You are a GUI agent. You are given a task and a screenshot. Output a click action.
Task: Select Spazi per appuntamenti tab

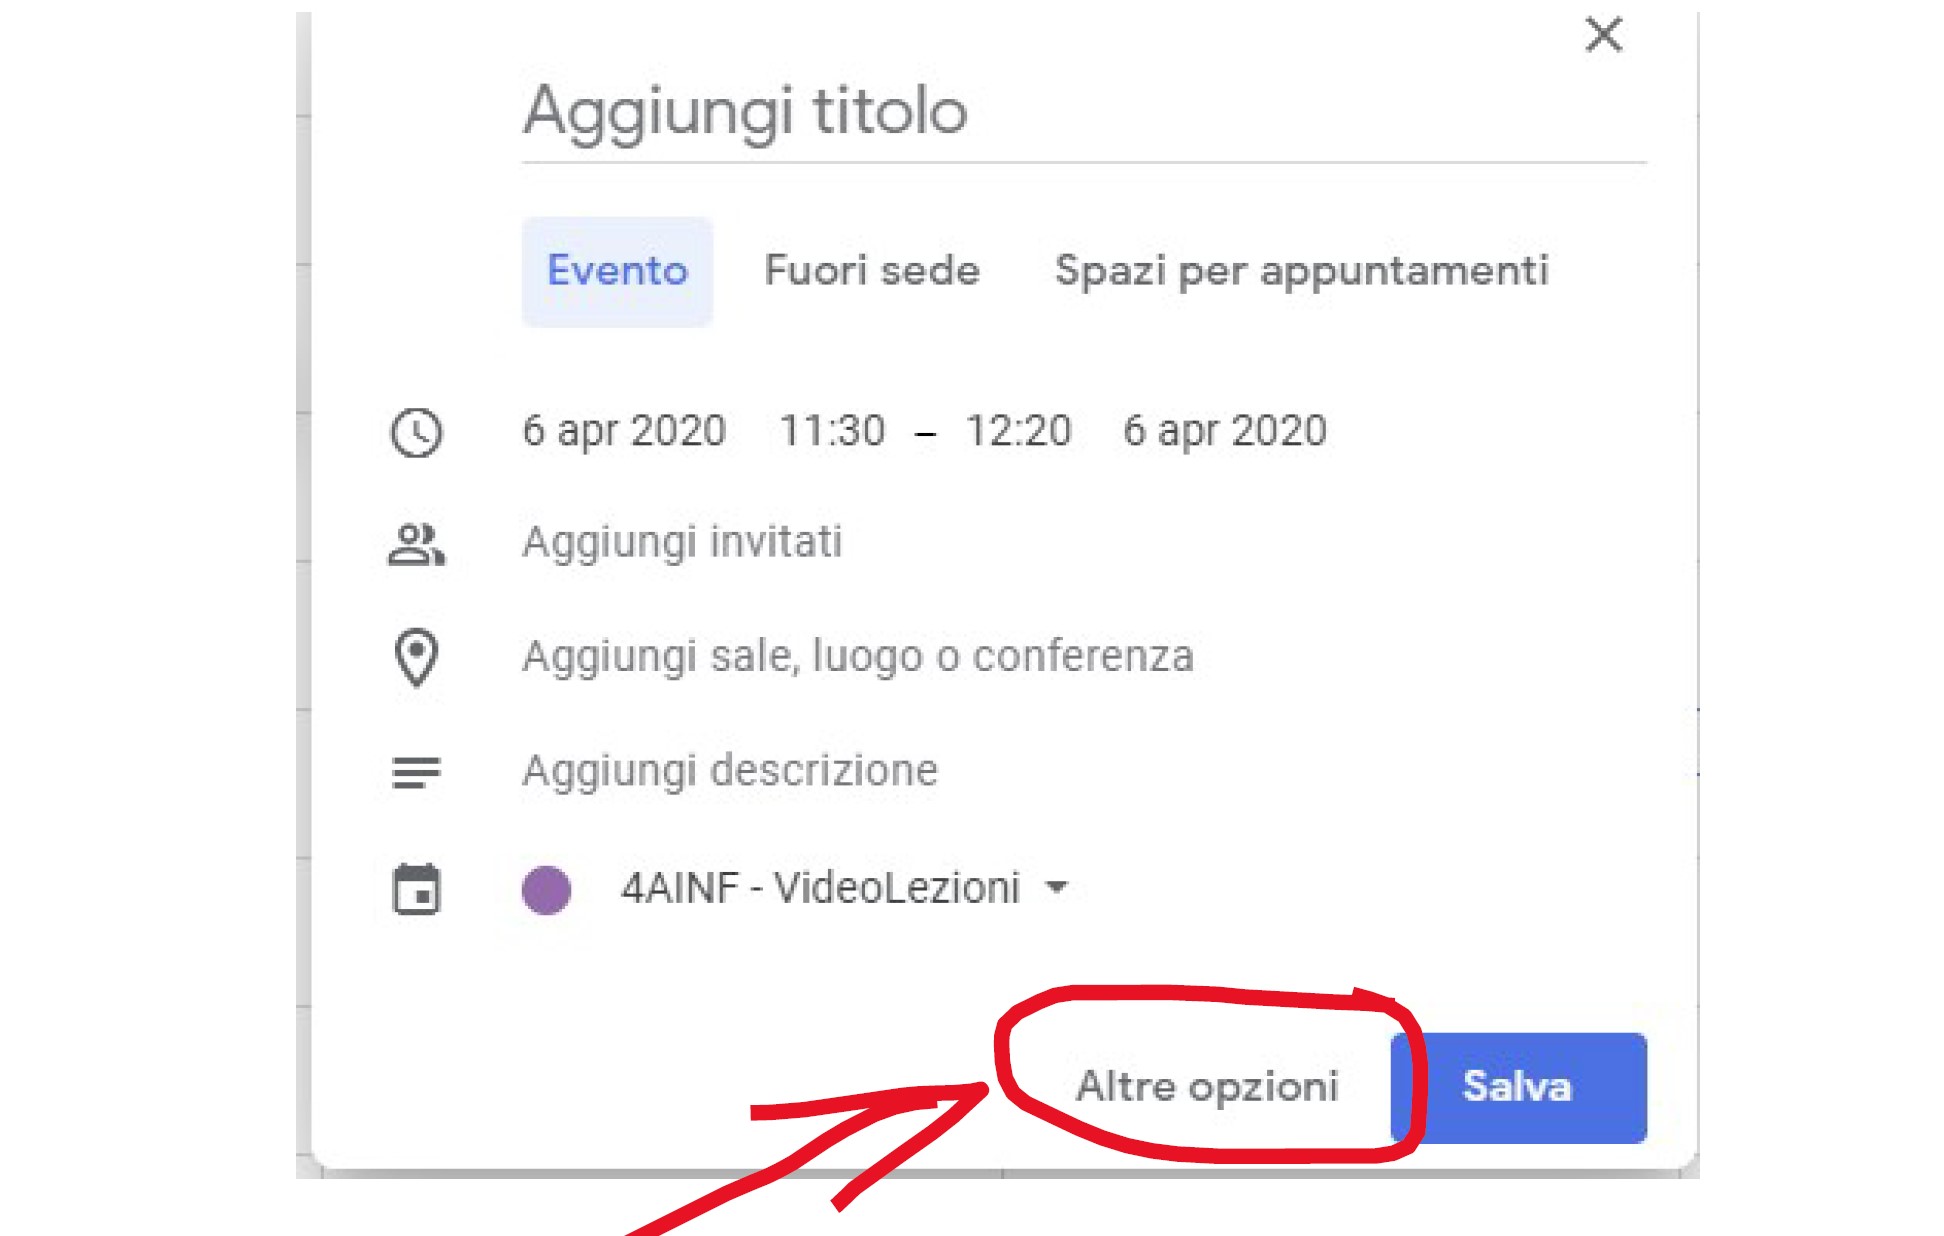[x=1302, y=271]
